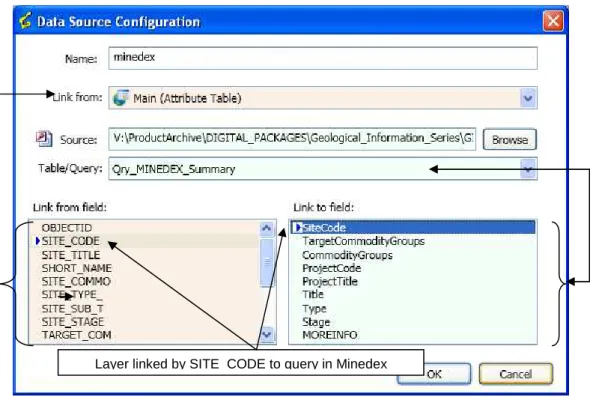Image resolution: width=593 pixels, height=397 pixels.
Task: Click the Access database icon beside Source
Action: 44,139
